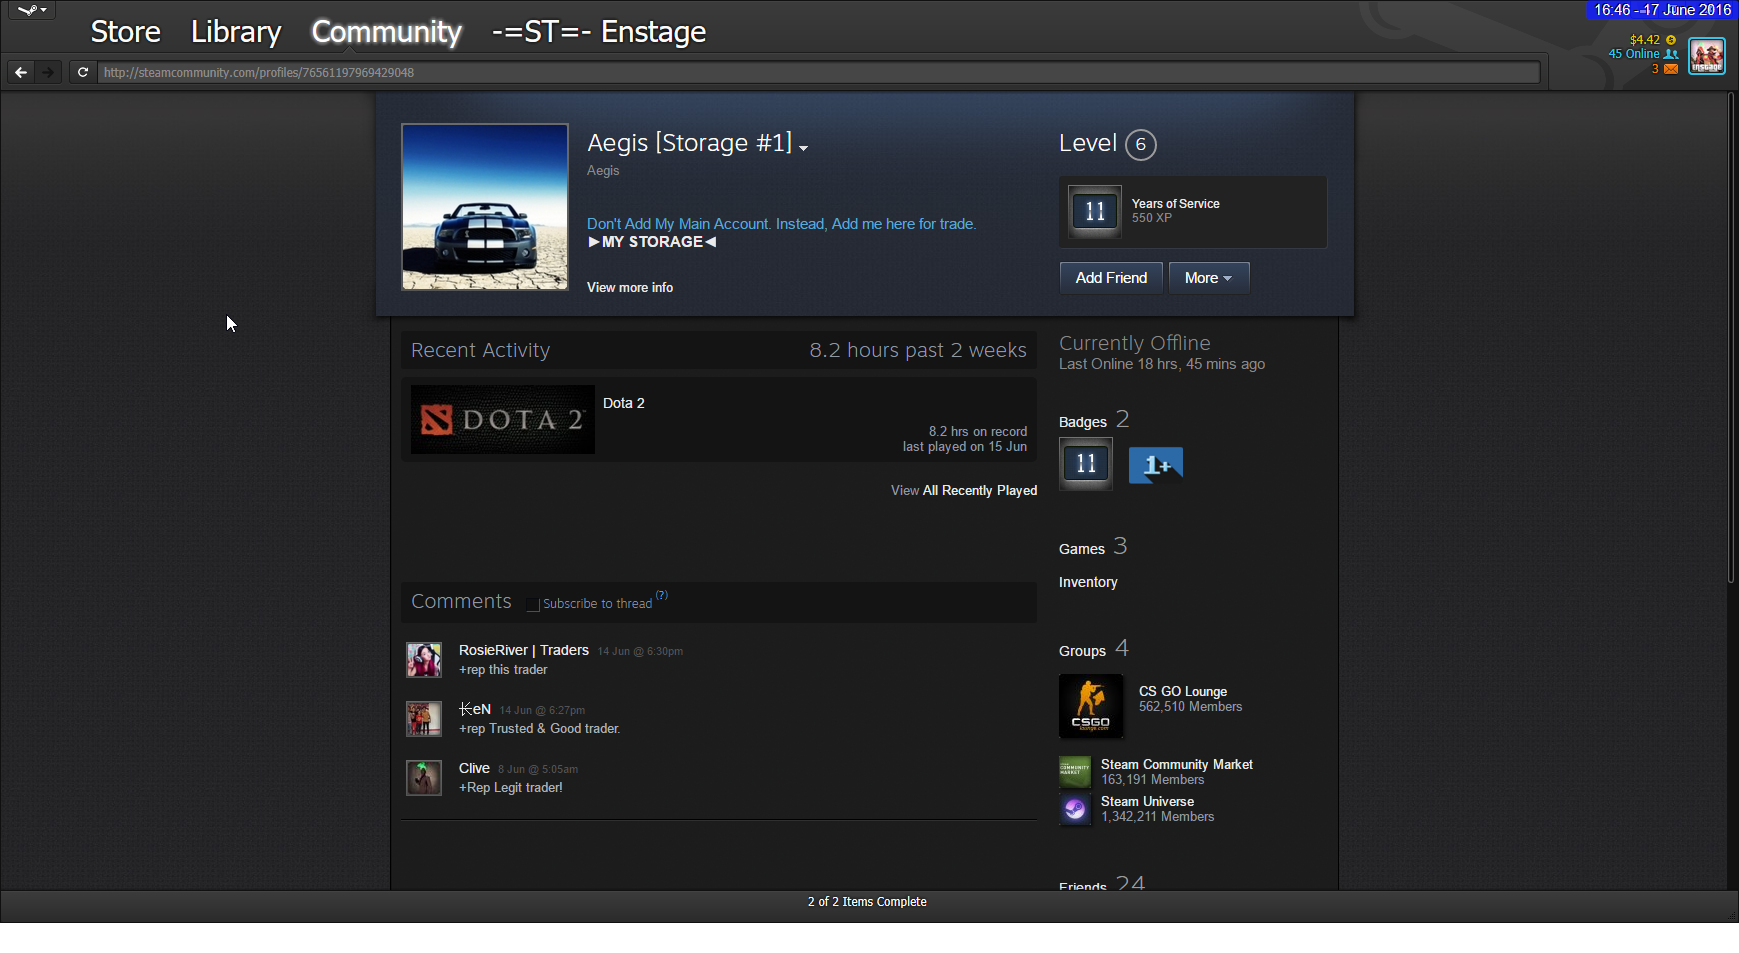
Task: Open the Dota 2 game thumbnail
Action: [x=502, y=420]
